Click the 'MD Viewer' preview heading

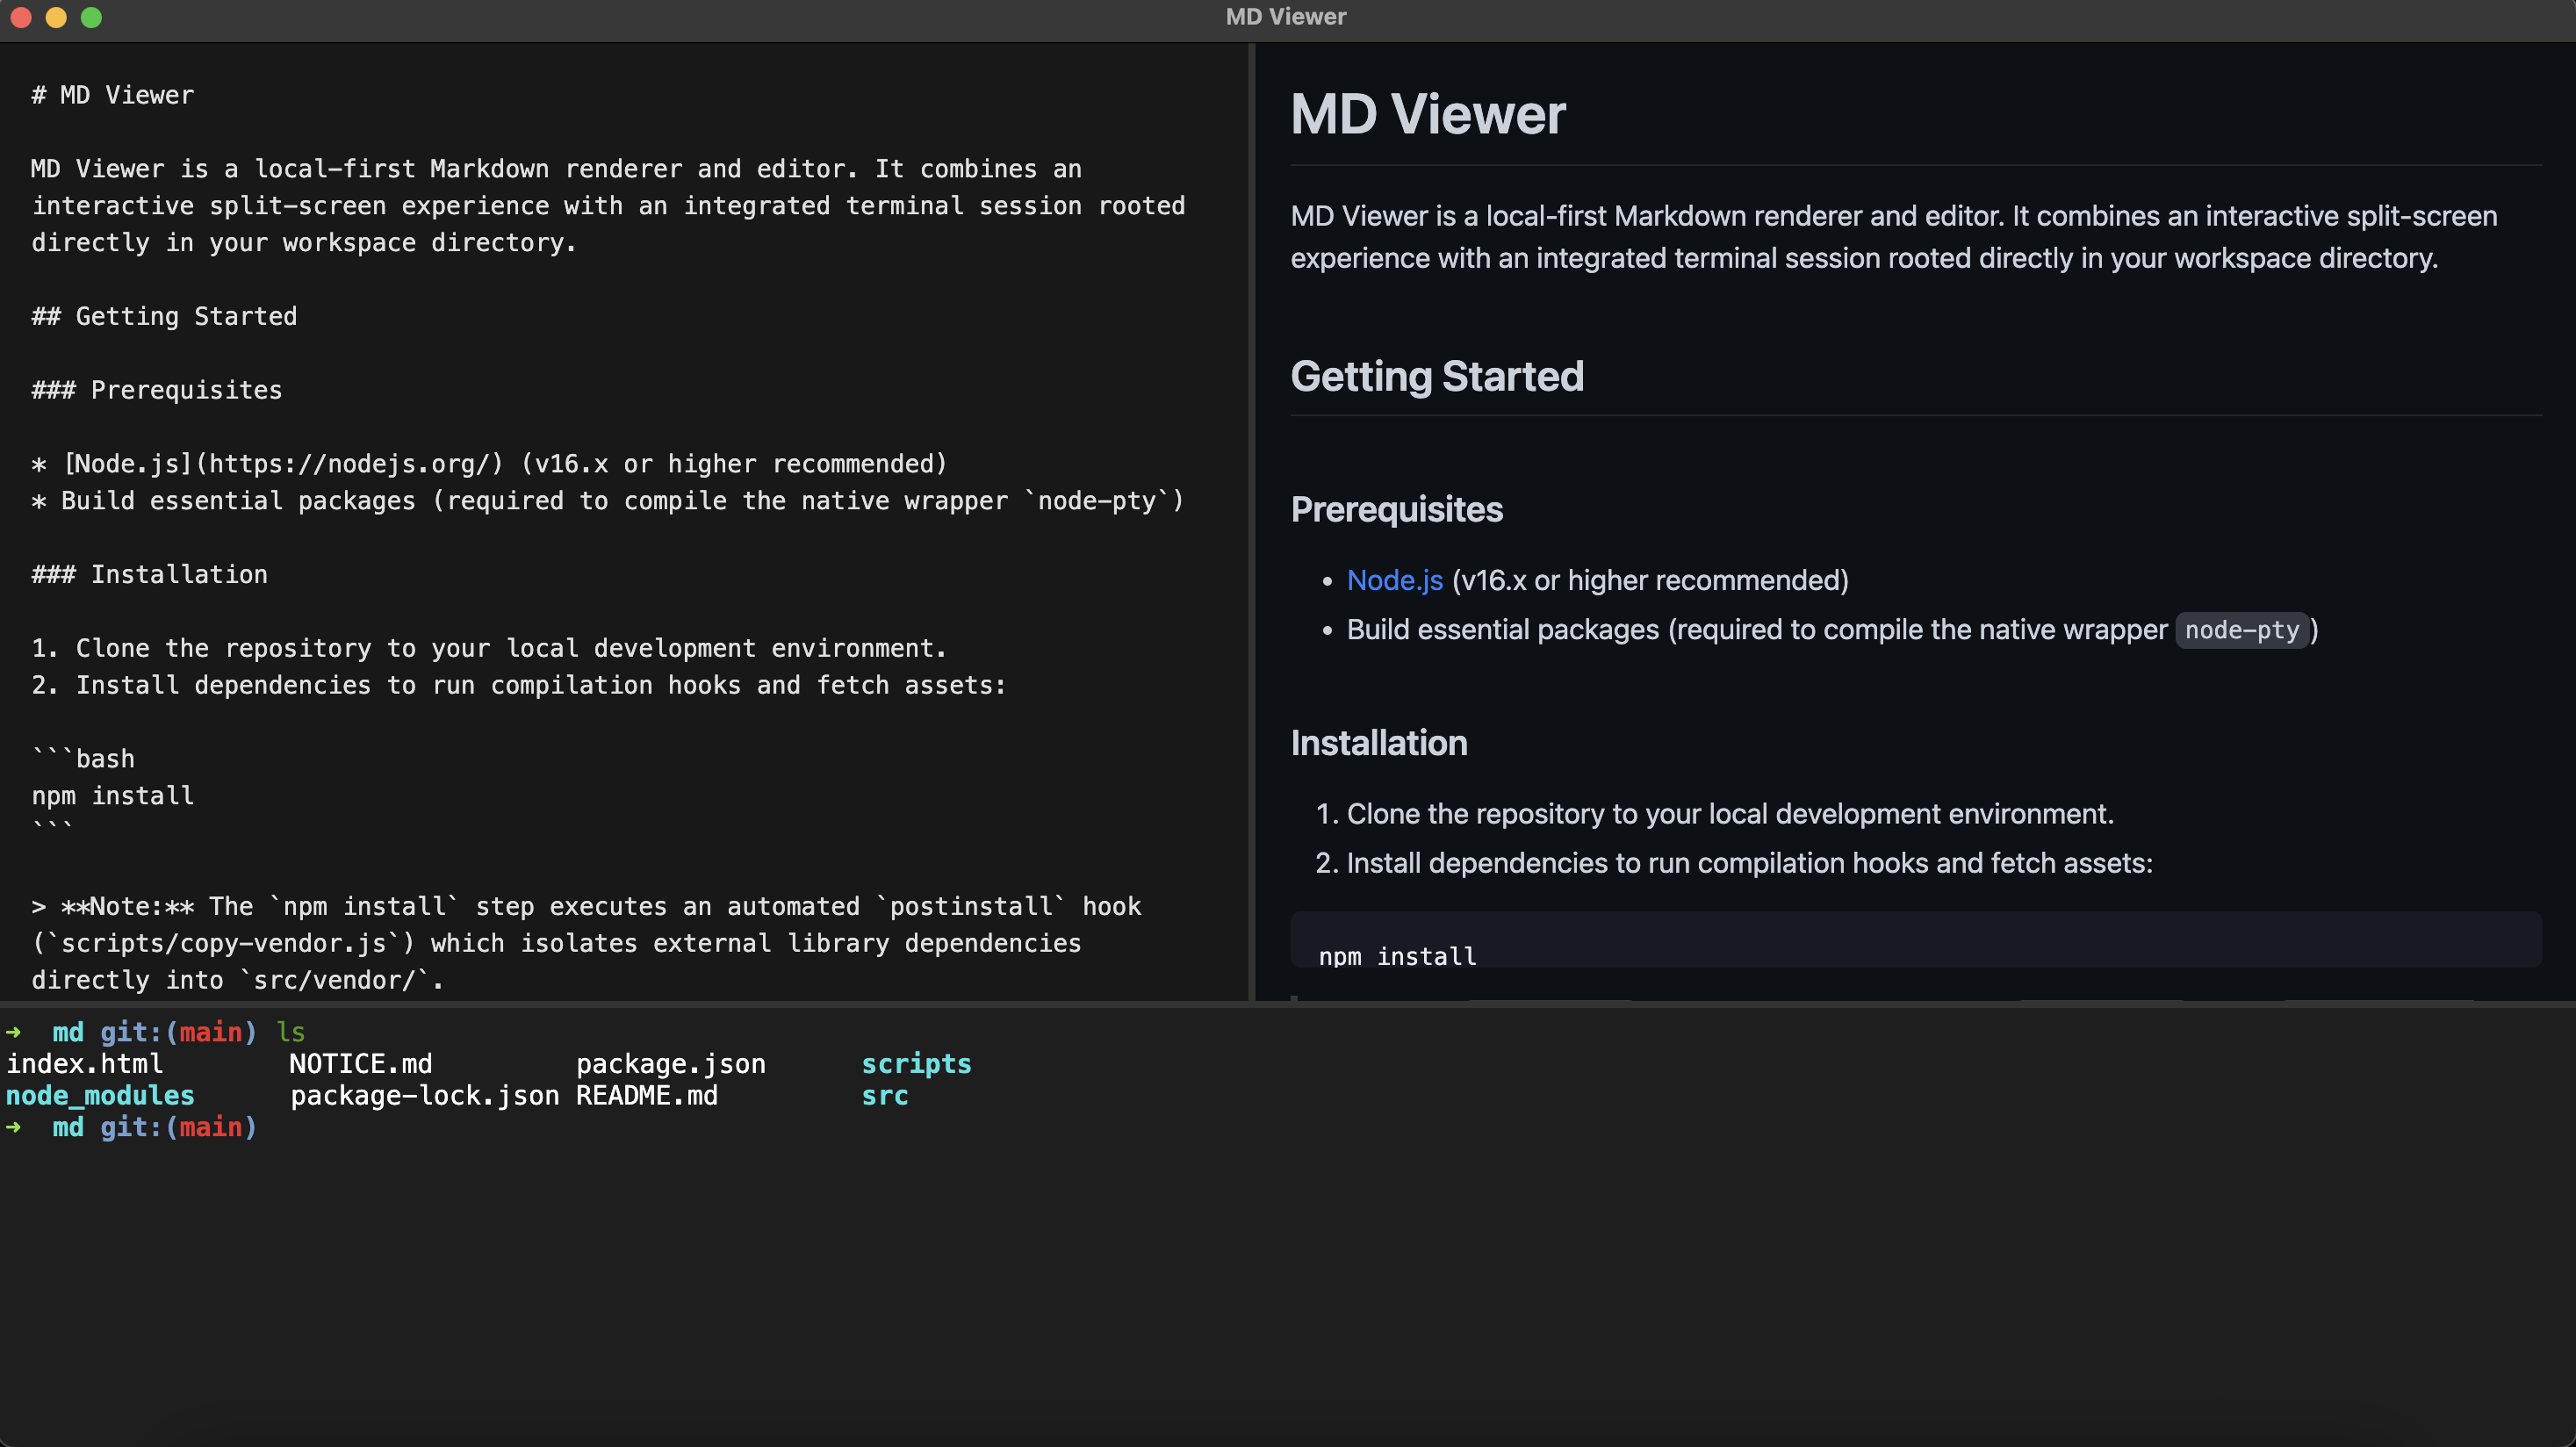click(1427, 114)
